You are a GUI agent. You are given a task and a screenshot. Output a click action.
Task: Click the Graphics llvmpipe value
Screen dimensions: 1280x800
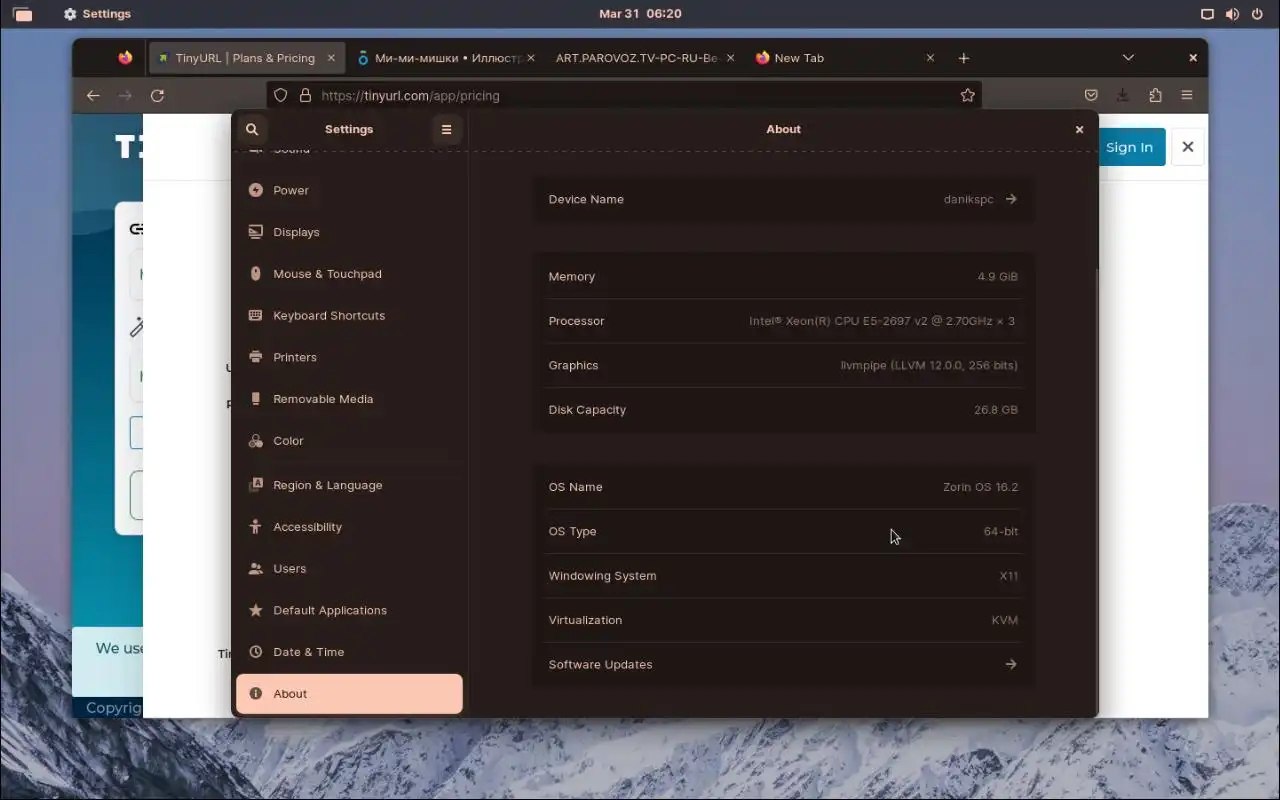(929, 365)
